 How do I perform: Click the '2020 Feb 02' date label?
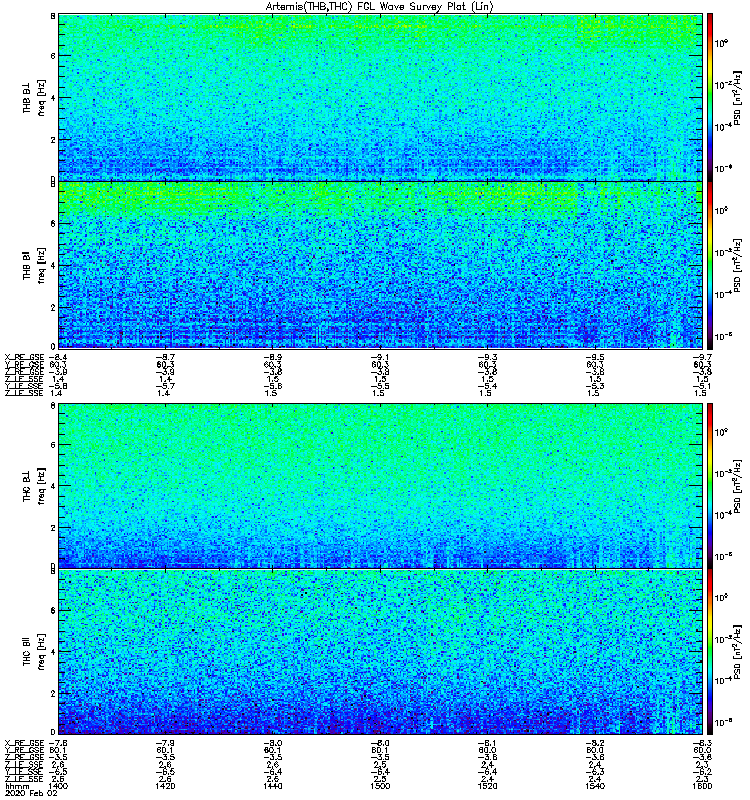click(31, 793)
